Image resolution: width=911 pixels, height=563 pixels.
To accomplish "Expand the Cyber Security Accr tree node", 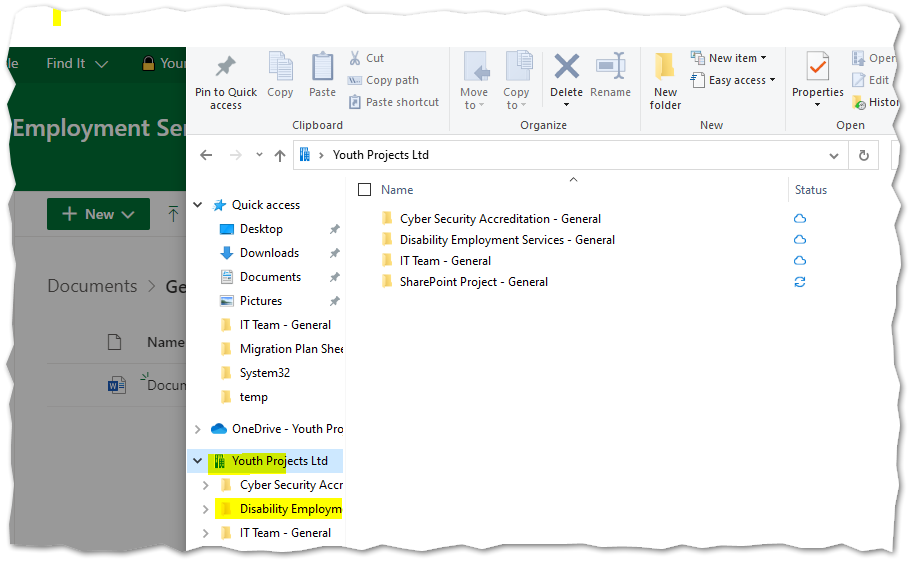I will pyautogui.click(x=205, y=485).
